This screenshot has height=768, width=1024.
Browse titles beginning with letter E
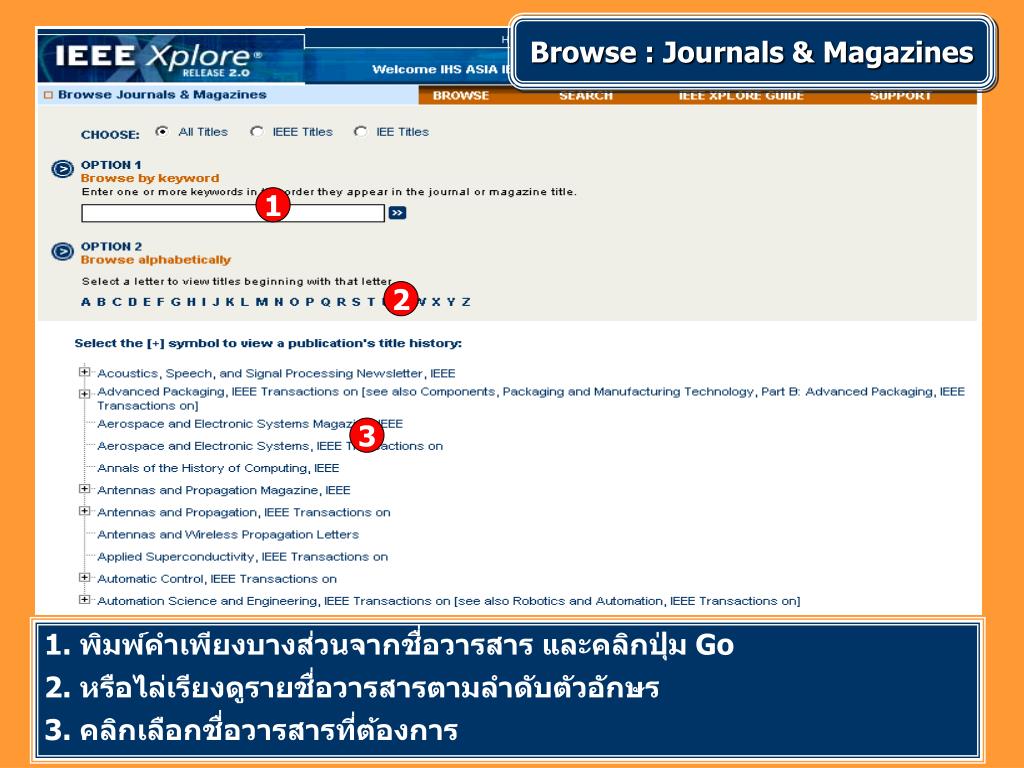[x=147, y=302]
